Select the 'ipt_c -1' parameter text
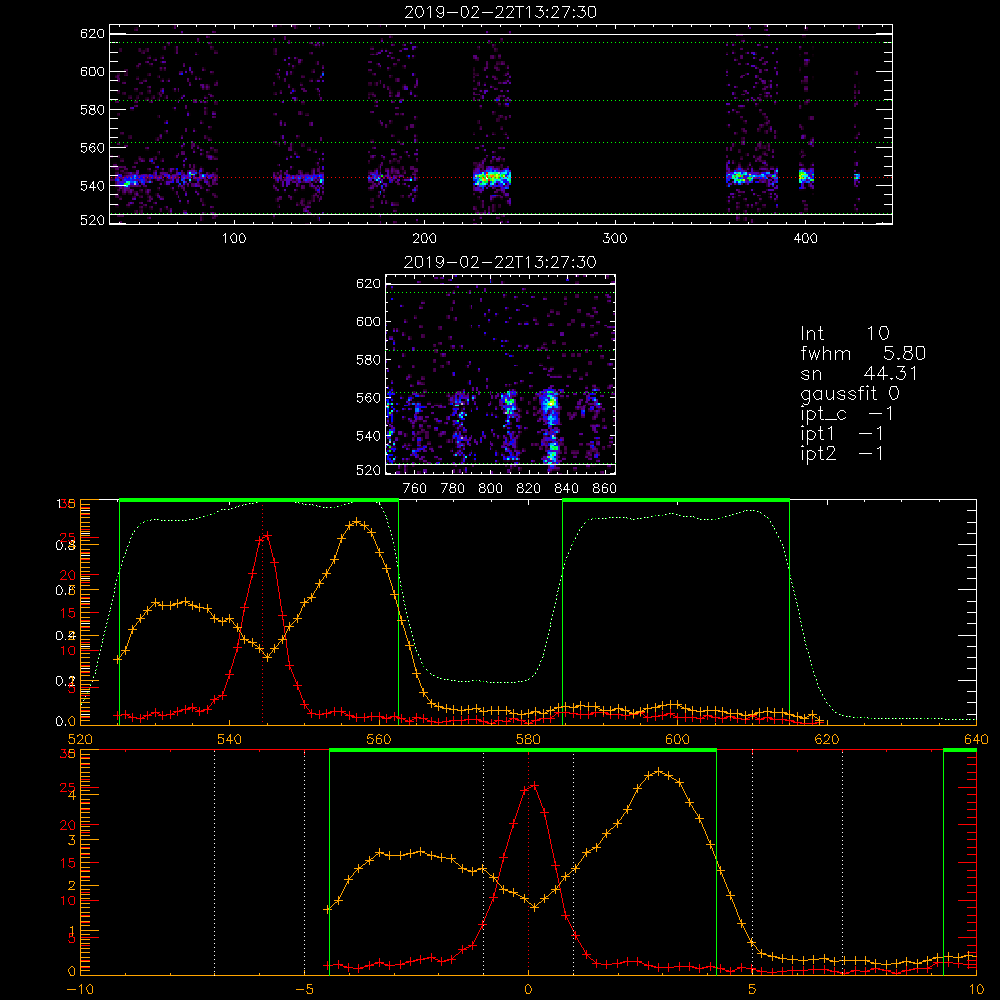This screenshot has height=1000, width=1000. tap(847, 414)
